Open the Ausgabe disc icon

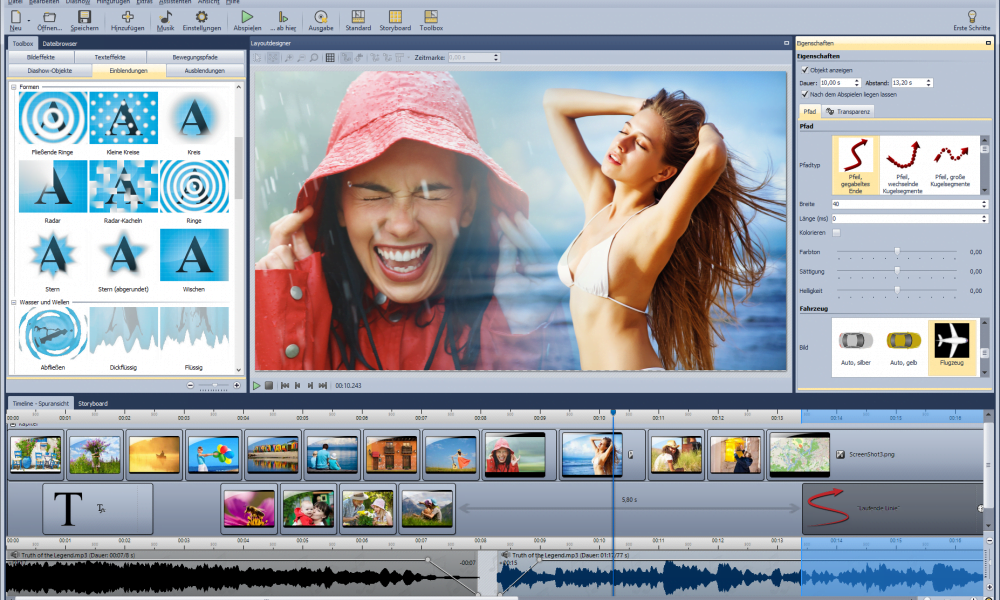tap(321, 17)
